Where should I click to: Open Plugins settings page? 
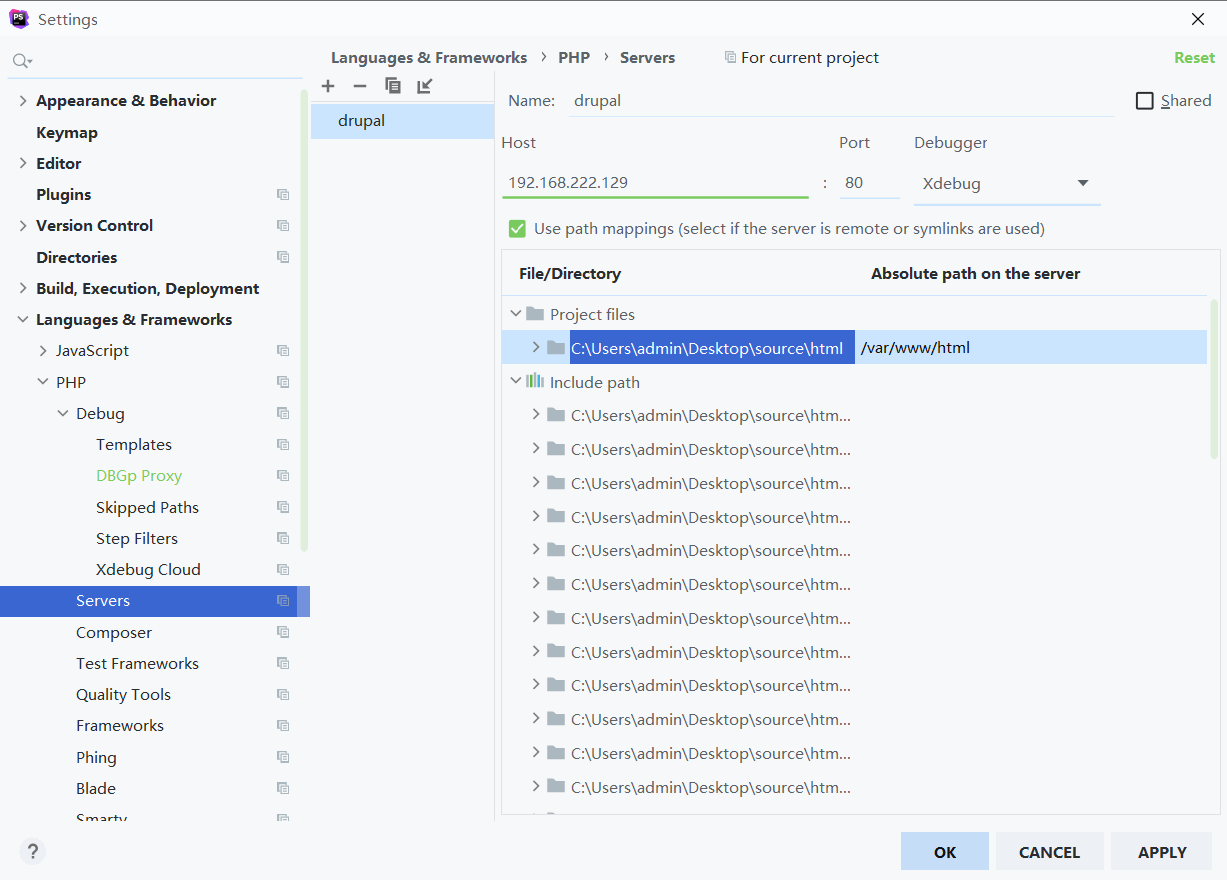coord(64,195)
